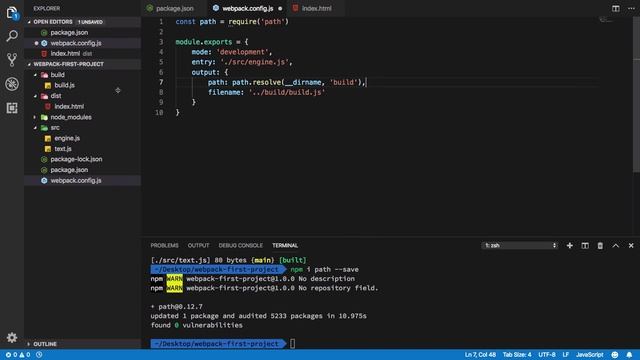Select the Terminal panel tab
Screen dimensions: 640x360
pyautogui.click(x=285, y=245)
